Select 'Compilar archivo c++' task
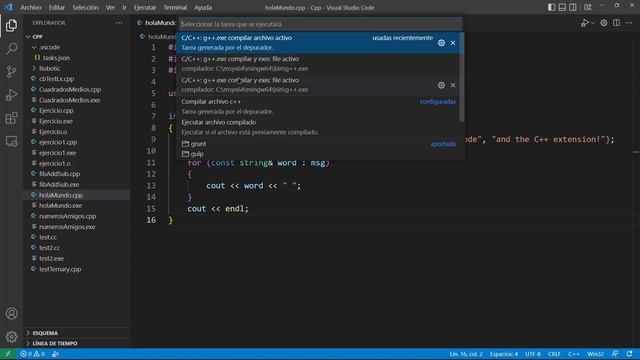This screenshot has height=360, width=640. [318, 106]
